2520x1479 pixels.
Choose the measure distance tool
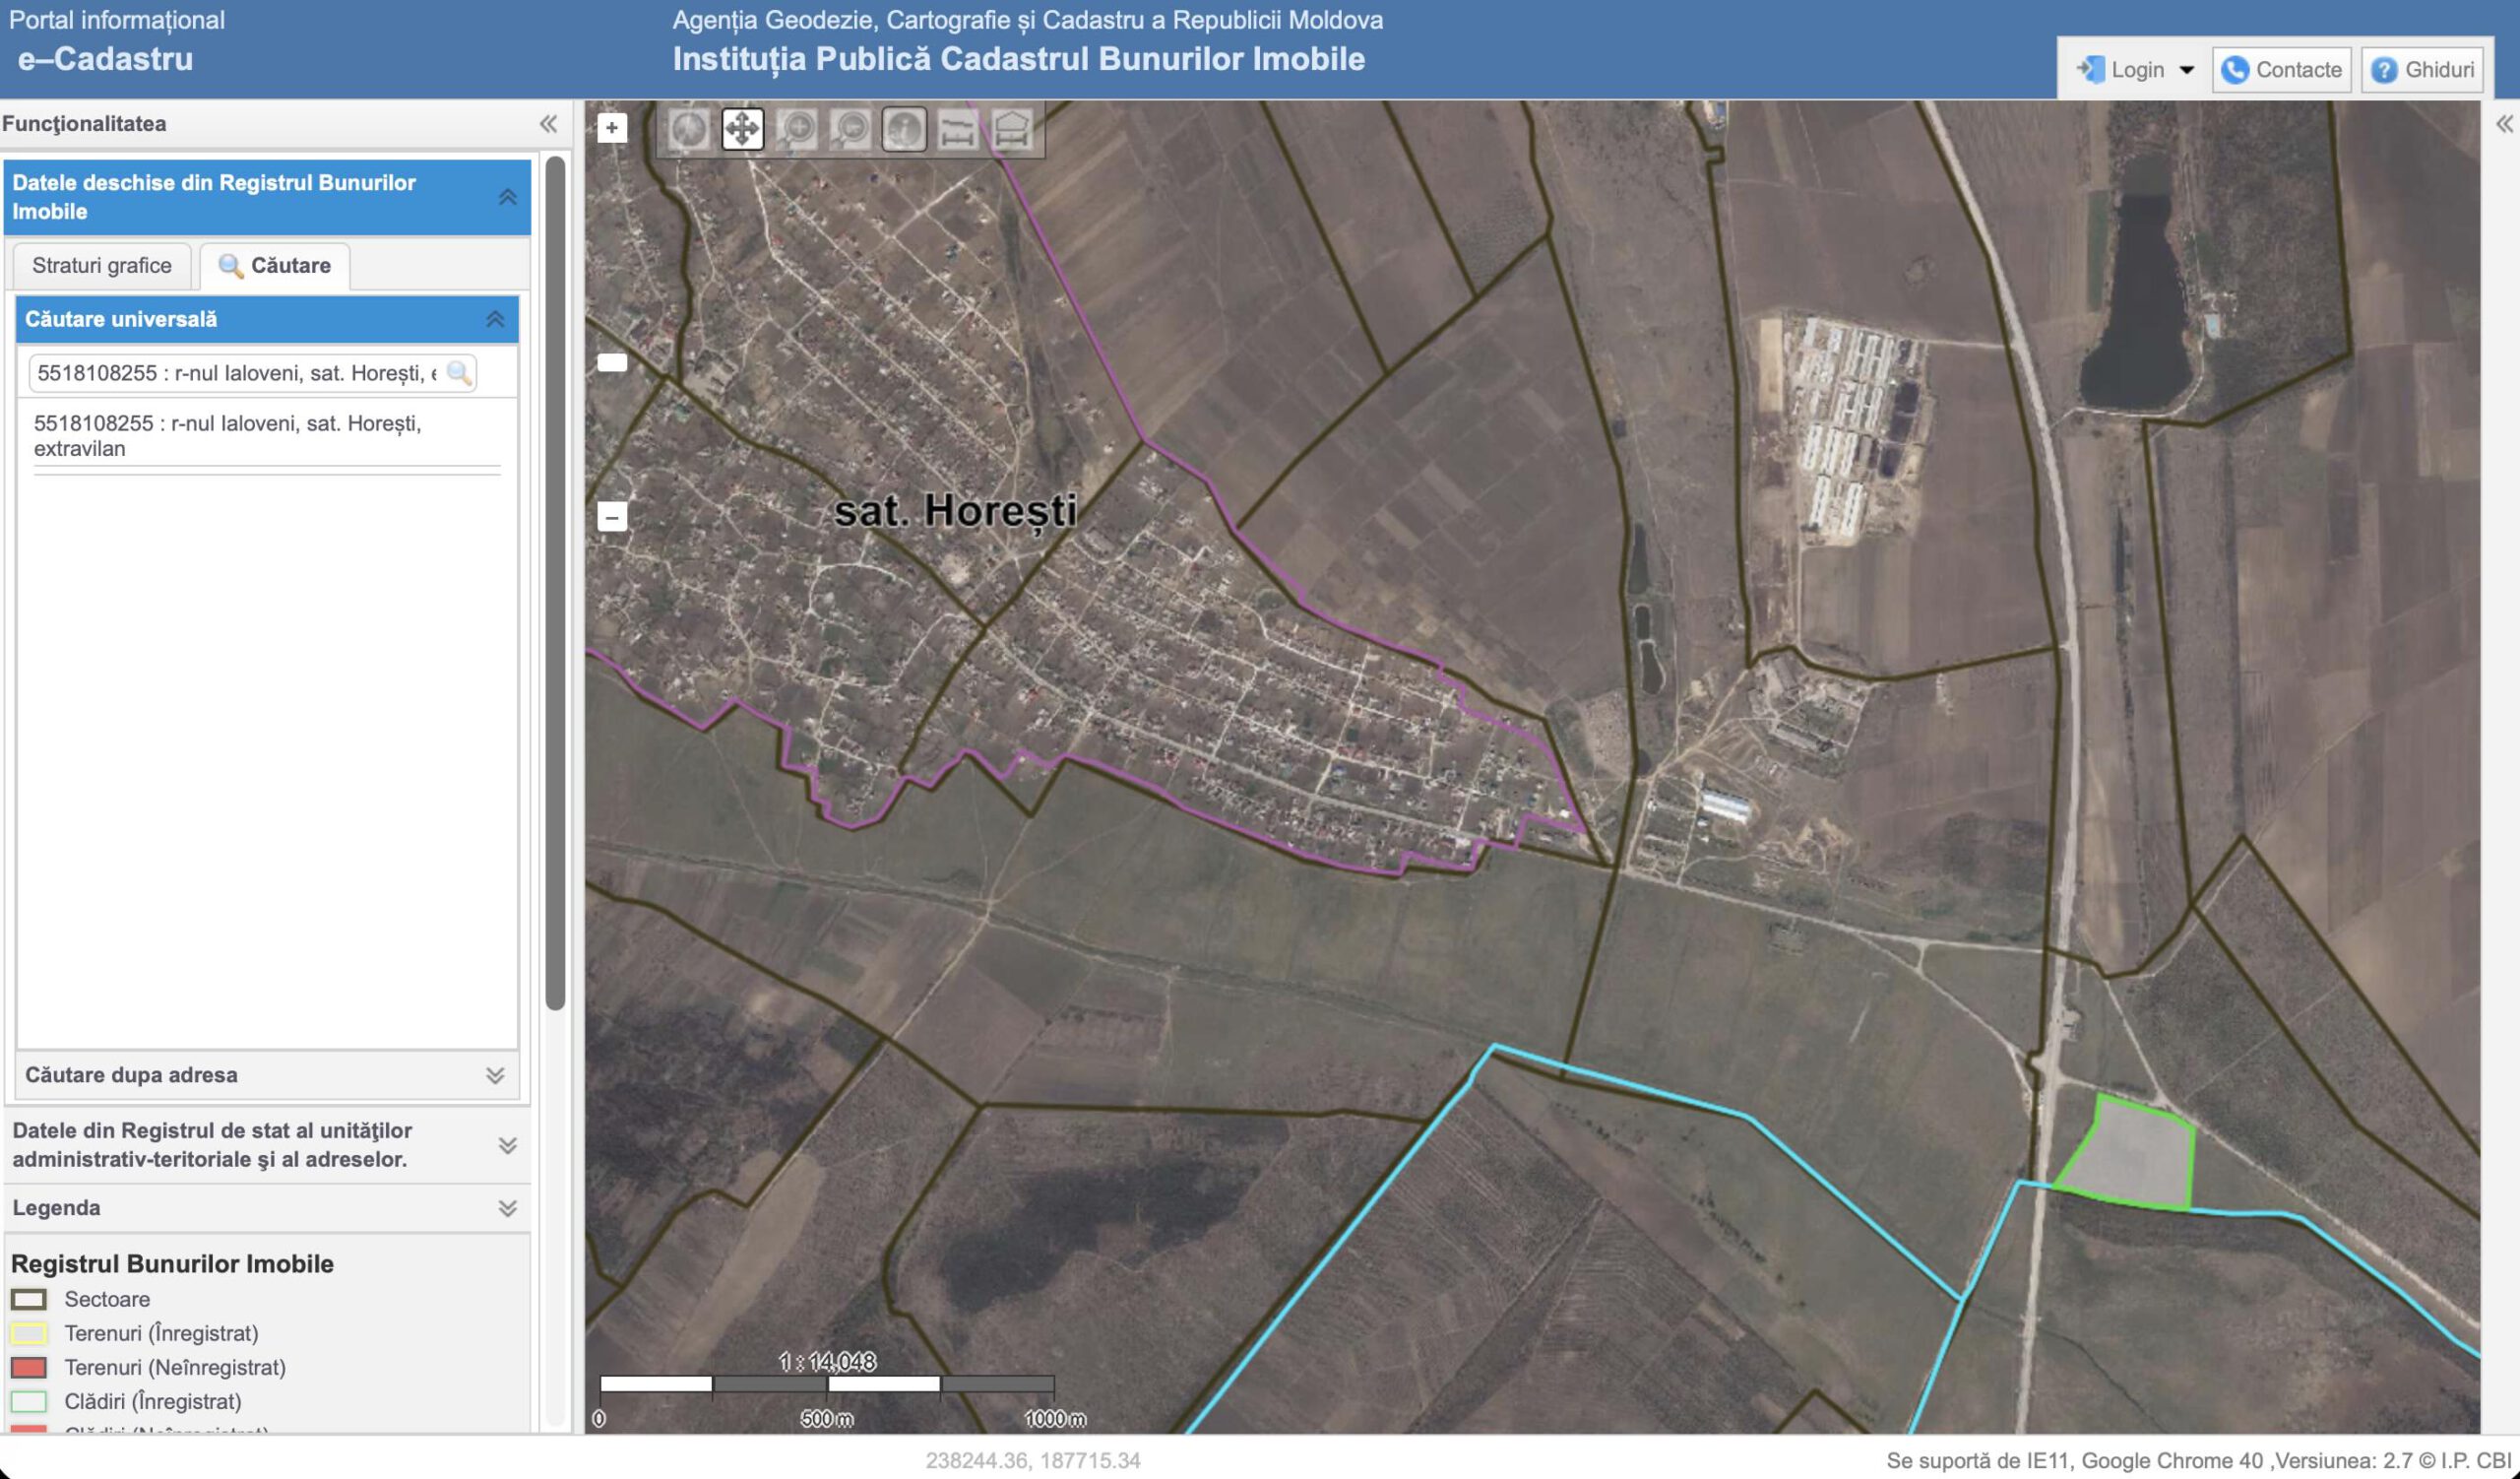958,129
